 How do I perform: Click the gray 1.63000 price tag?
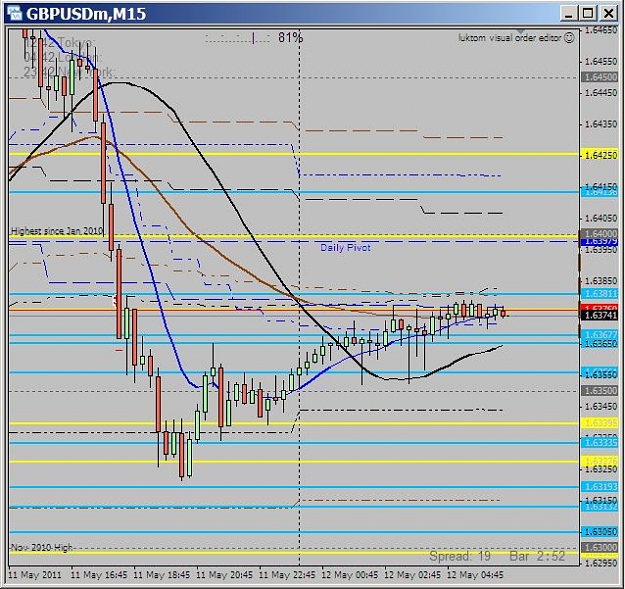click(599, 548)
